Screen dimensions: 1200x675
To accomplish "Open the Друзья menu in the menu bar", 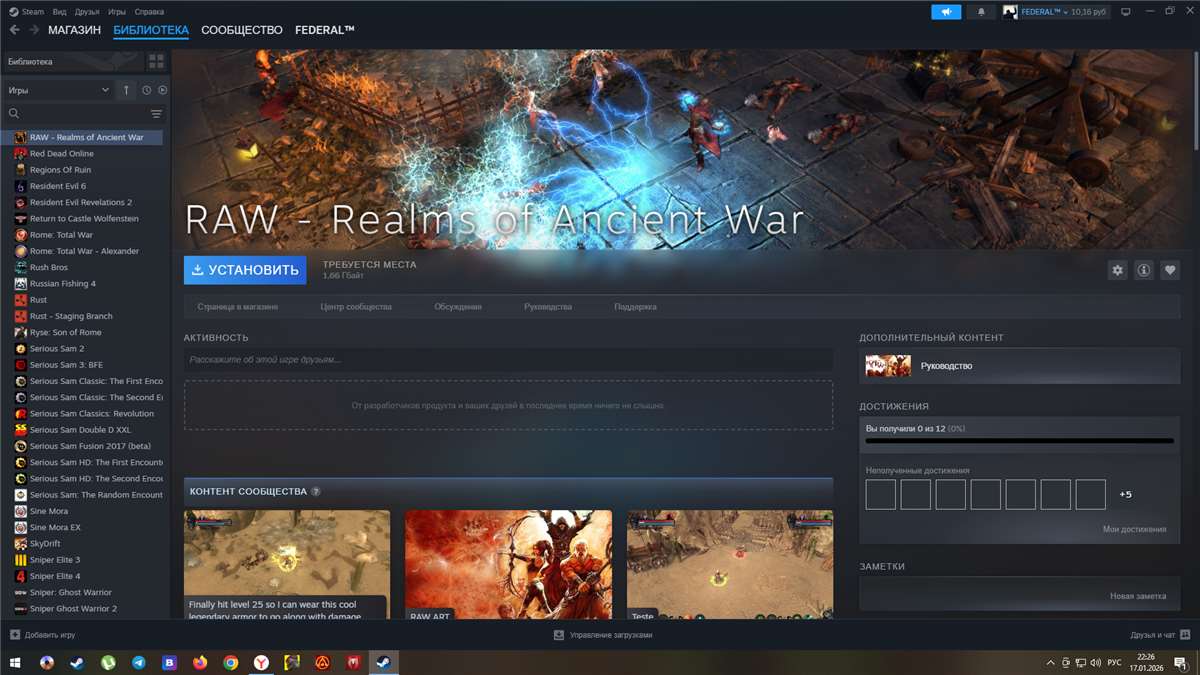I will [87, 12].
